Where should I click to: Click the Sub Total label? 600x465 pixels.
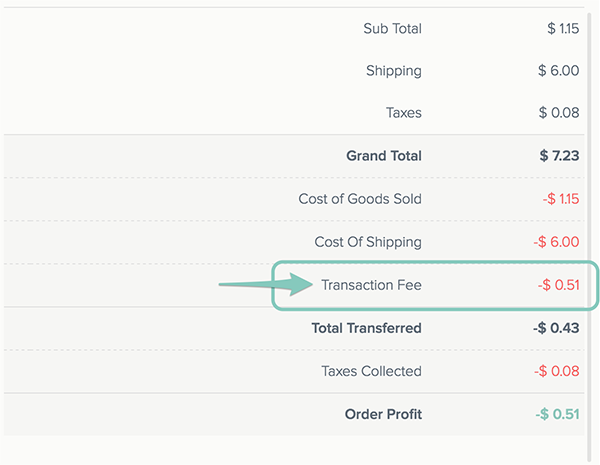pyautogui.click(x=392, y=29)
